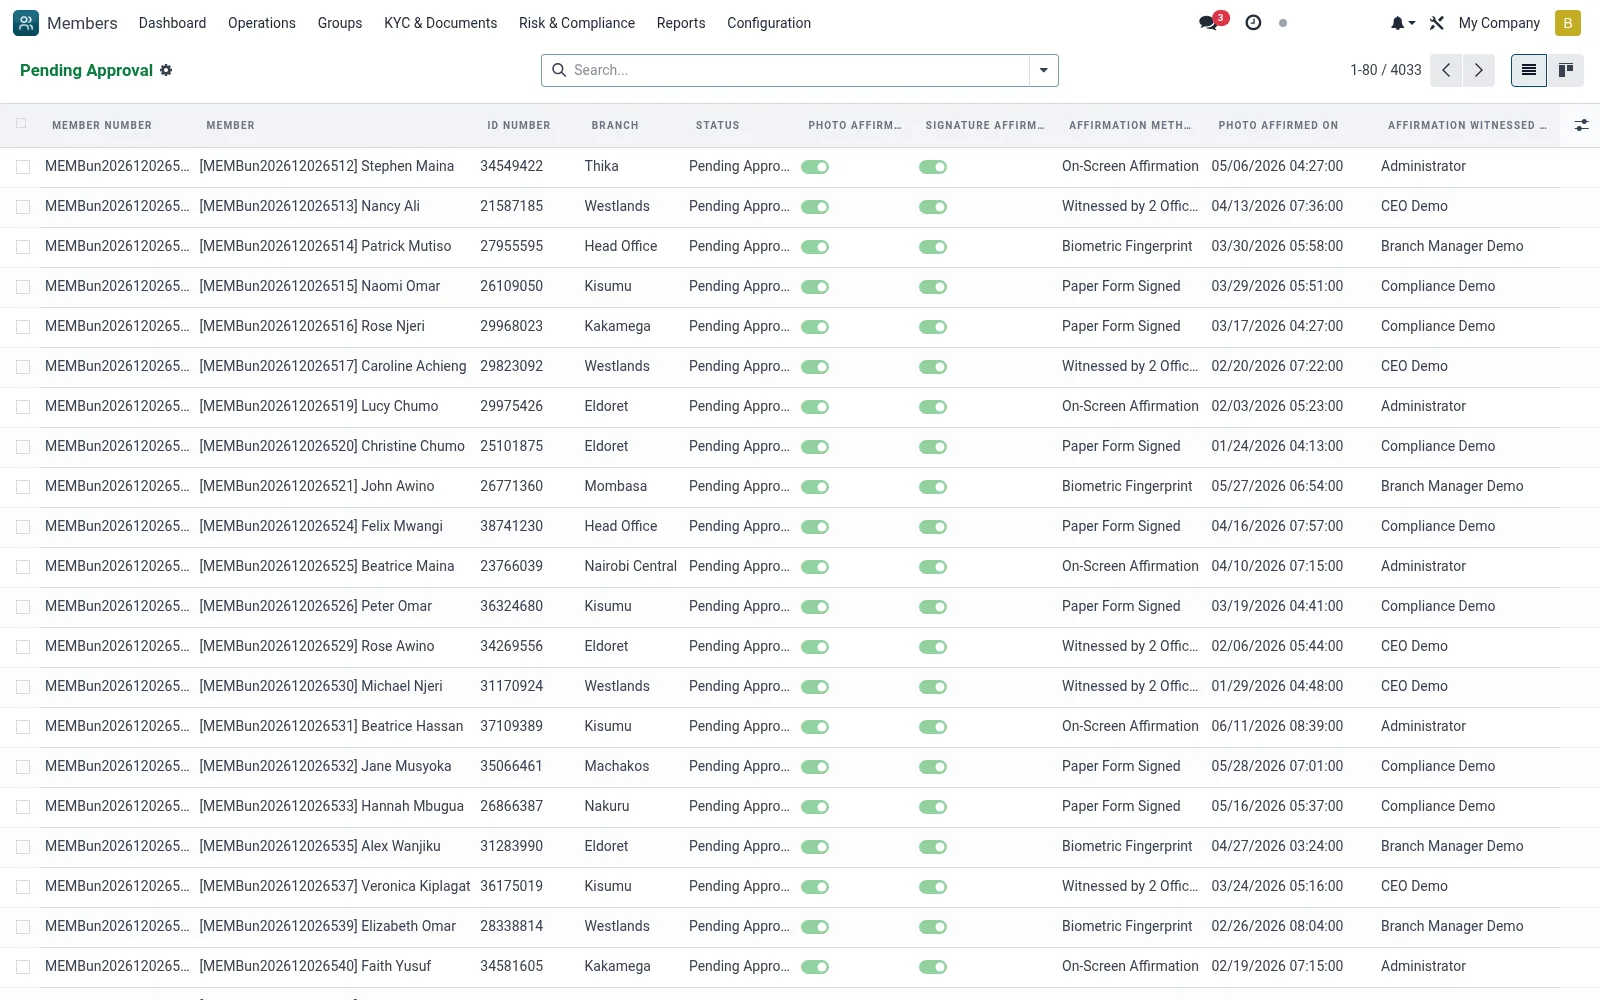Tick the checkbox for Stephen Maina
1600x1000 pixels.
click(x=23, y=167)
